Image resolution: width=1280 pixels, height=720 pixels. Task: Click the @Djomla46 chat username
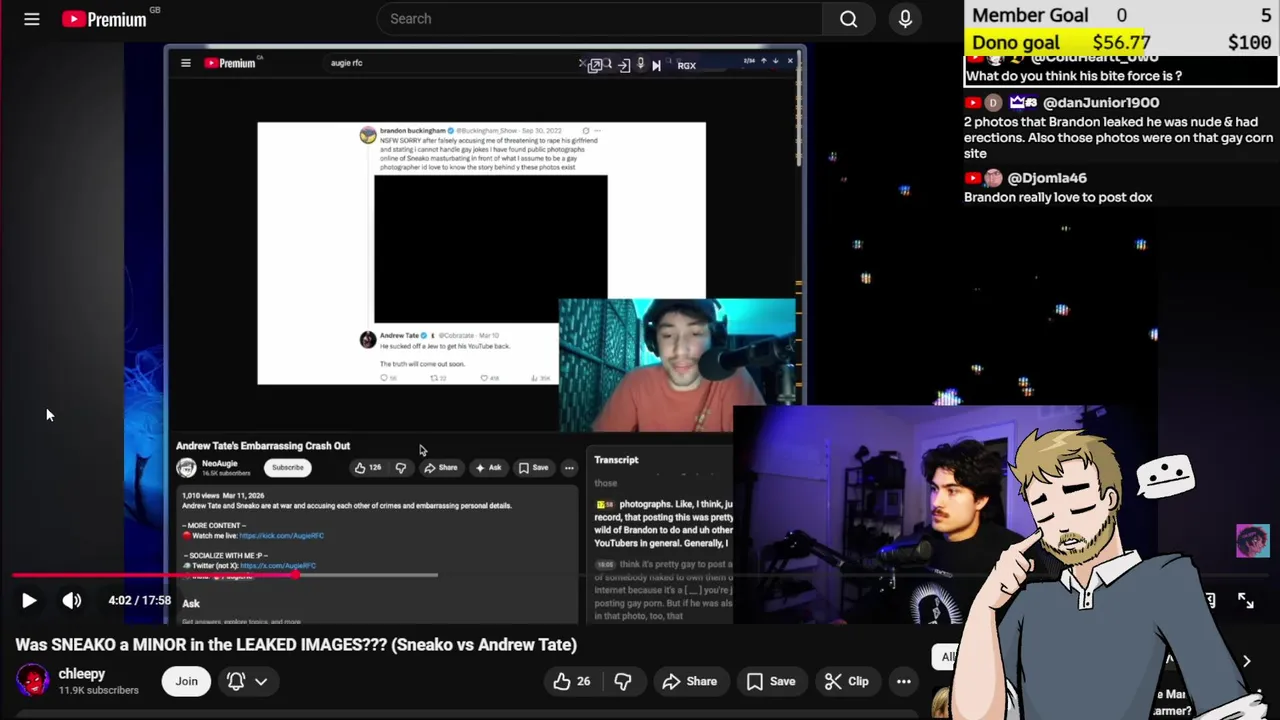click(1047, 178)
